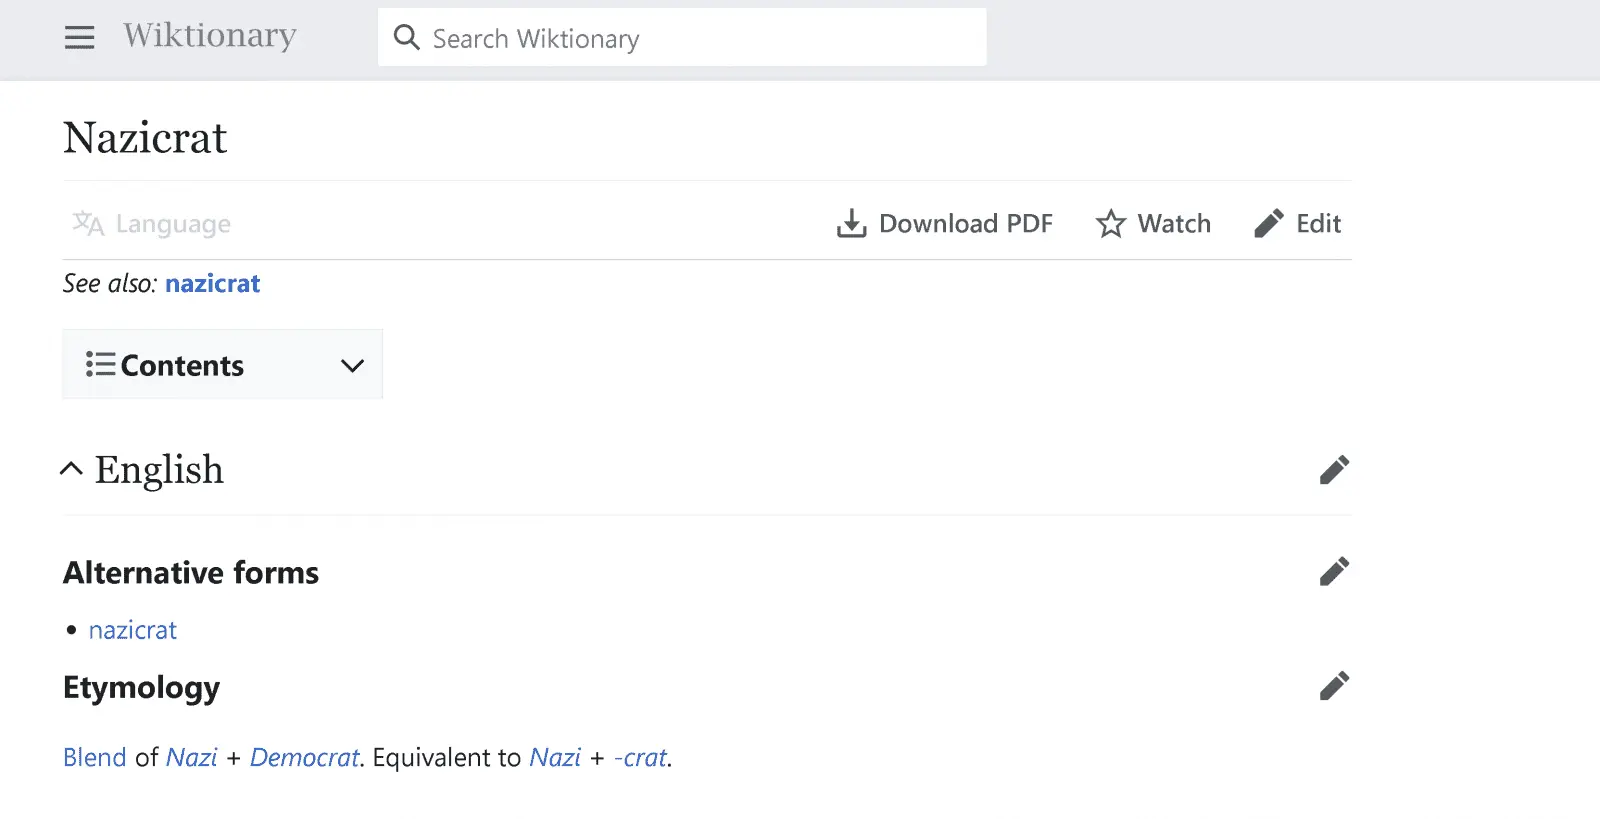
Task: Edit the Alternative forms section
Action: click(1334, 572)
